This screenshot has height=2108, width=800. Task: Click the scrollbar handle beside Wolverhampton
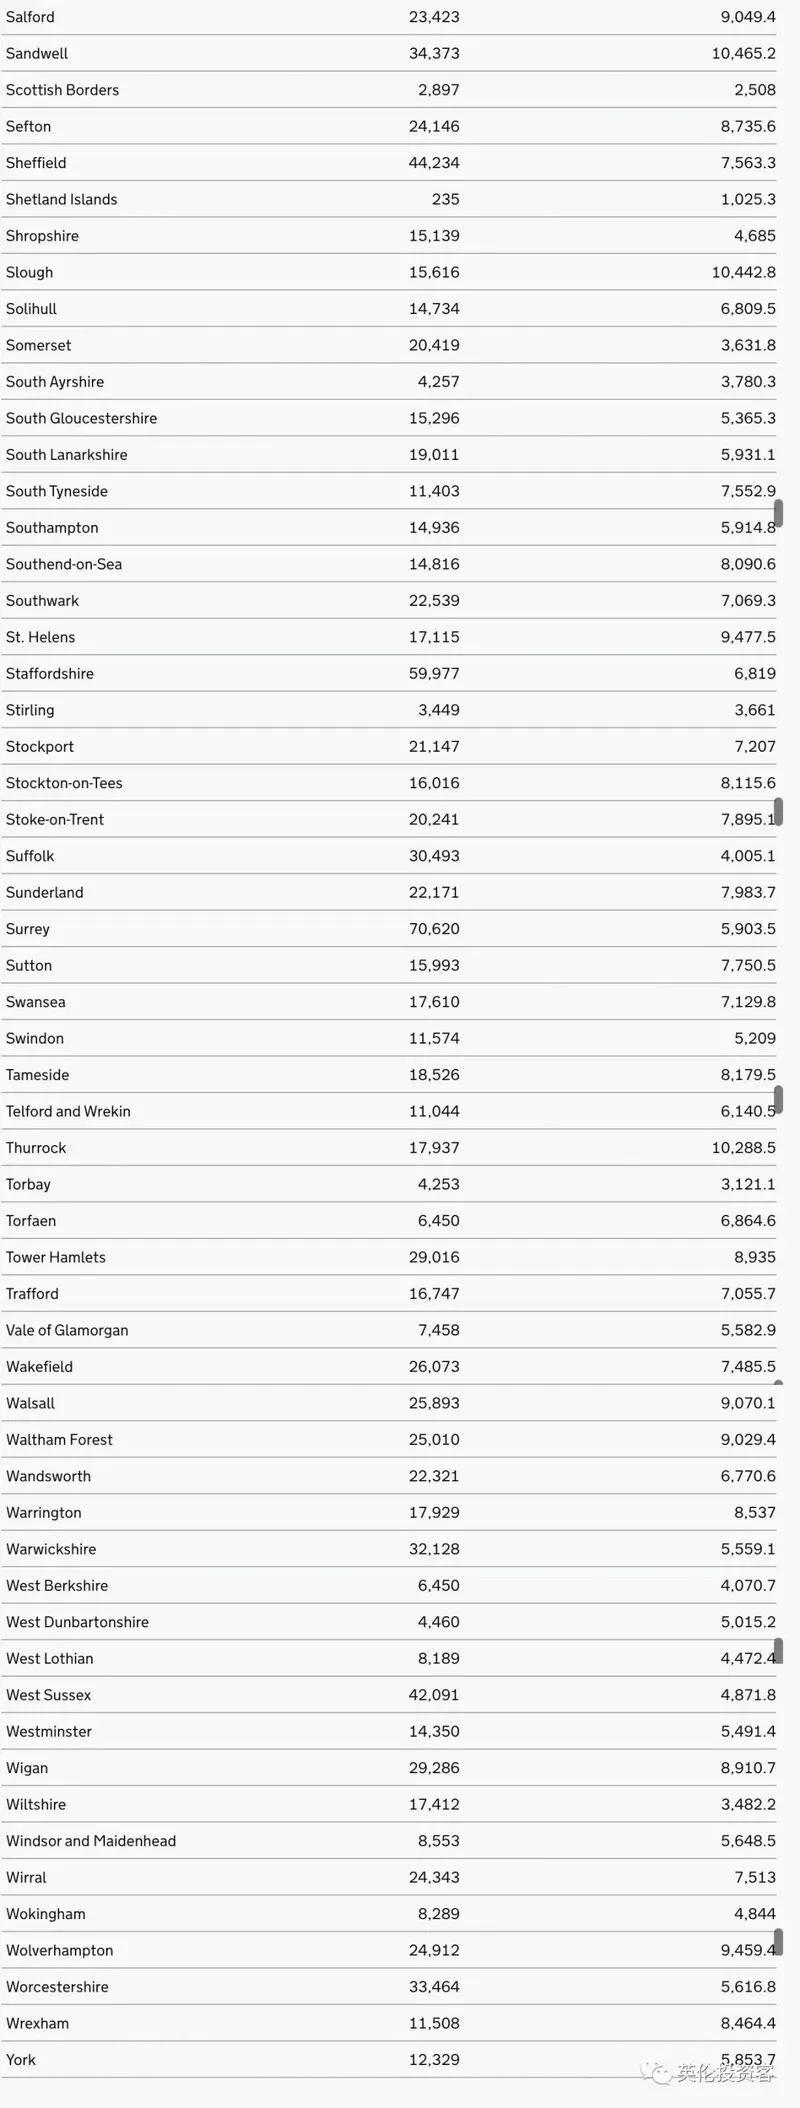click(778, 1943)
